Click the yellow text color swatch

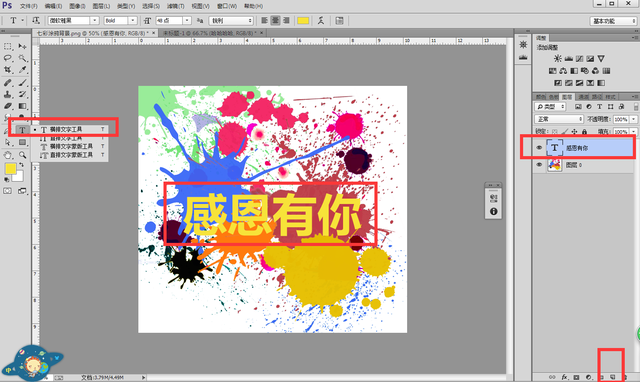point(303,20)
